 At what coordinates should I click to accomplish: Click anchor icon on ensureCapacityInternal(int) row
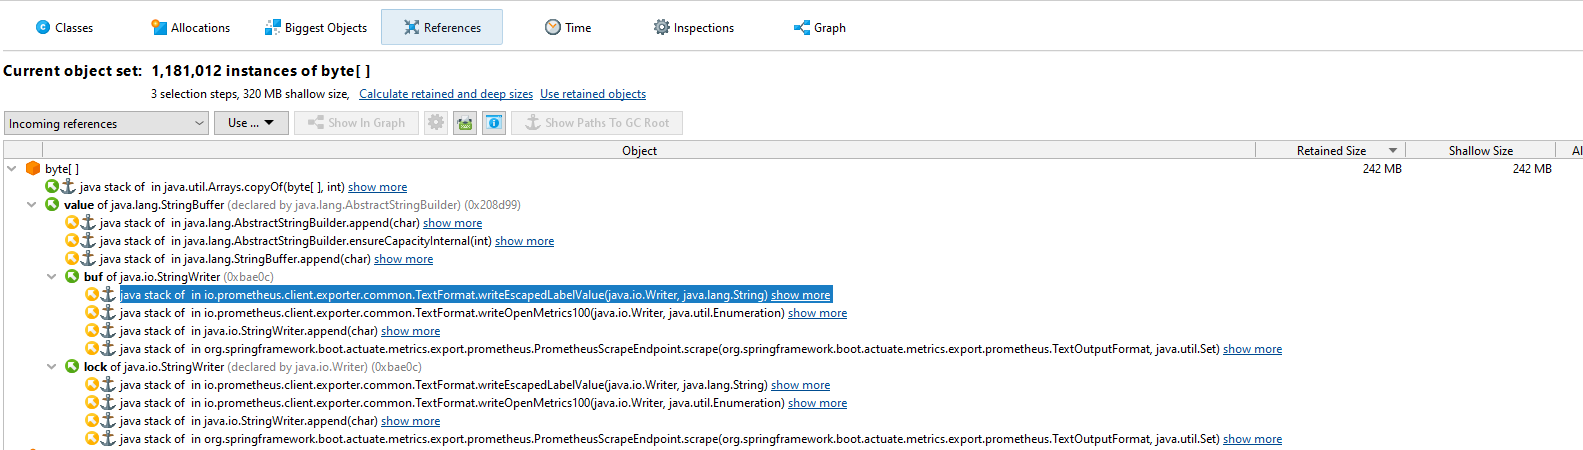(x=88, y=241)
